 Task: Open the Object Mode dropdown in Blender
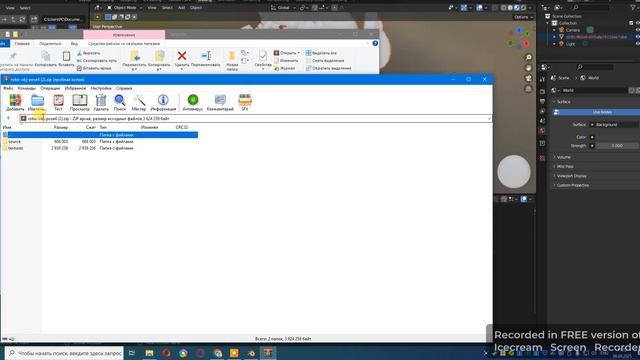click(124, 8)
